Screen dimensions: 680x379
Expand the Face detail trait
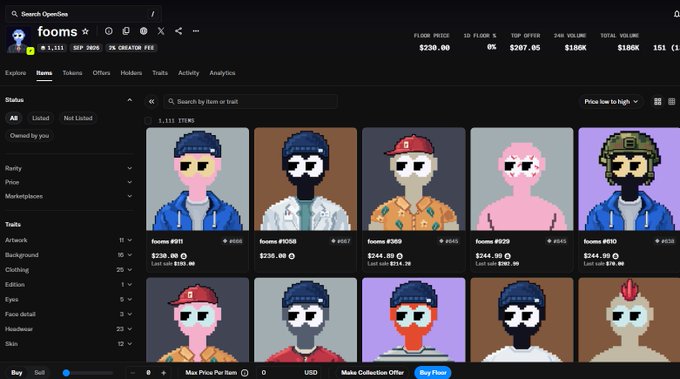(69, 314)
